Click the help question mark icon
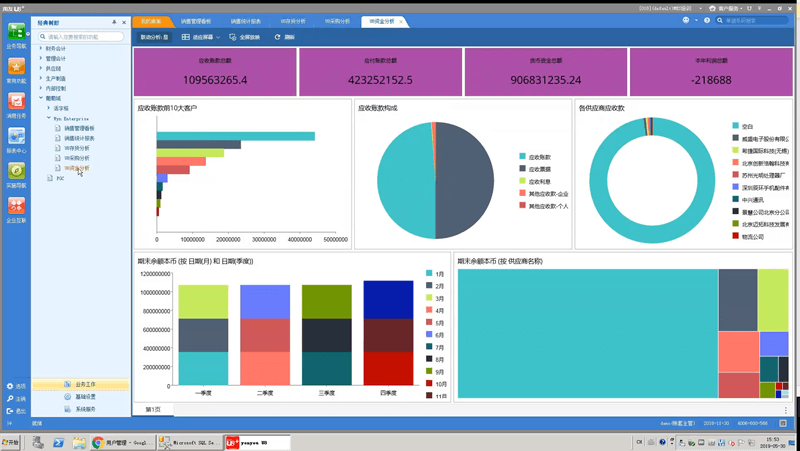Viewport: 800px width, 451px height. pyautogui.click(x=707, y=20)
